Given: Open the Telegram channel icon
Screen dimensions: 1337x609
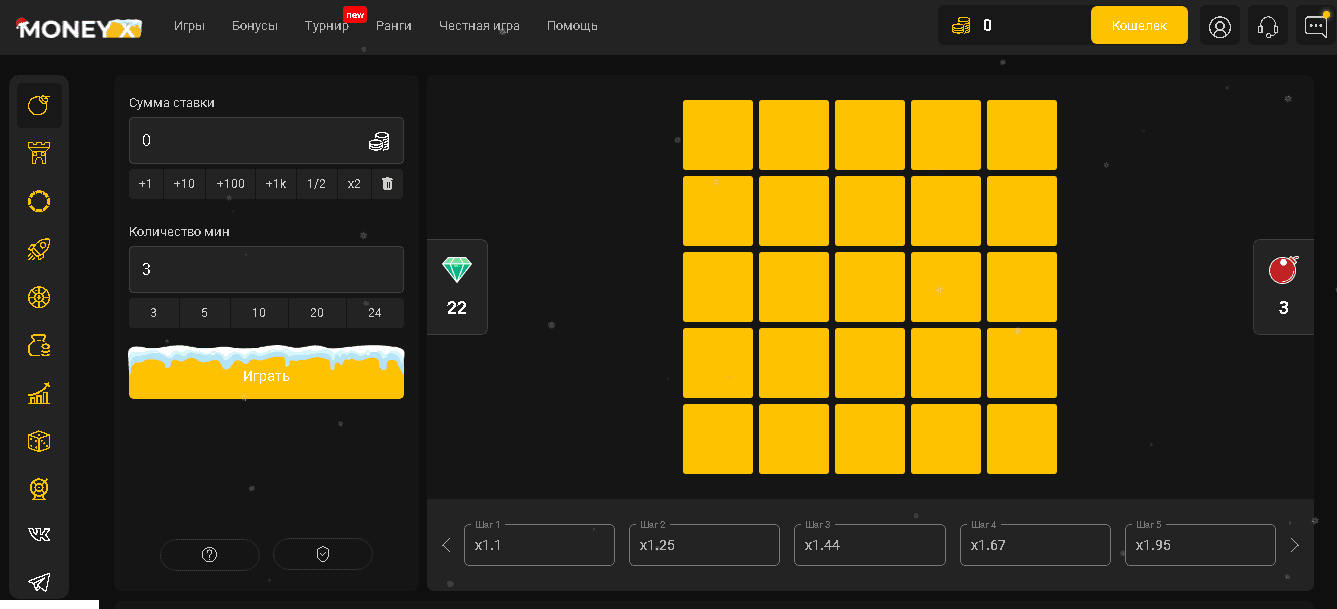Looking at the screenshot, I should click(x=39, y=582).
